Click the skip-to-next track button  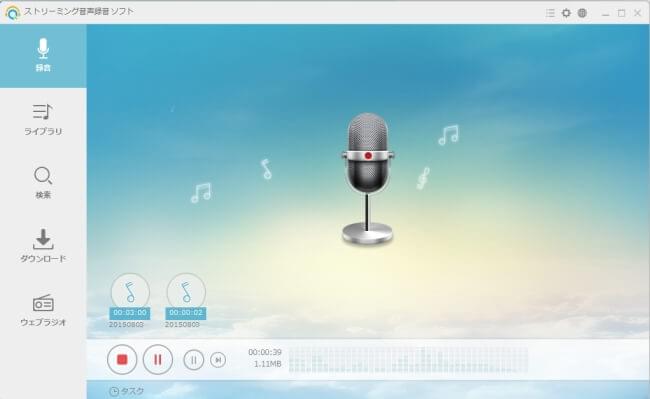coord(218,360)
